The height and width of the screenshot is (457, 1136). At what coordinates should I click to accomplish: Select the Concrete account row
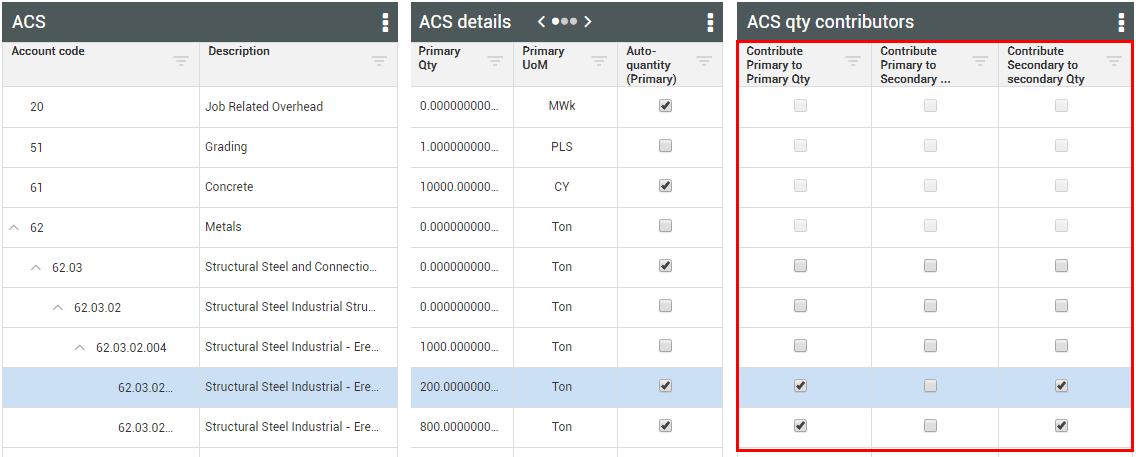229,187
